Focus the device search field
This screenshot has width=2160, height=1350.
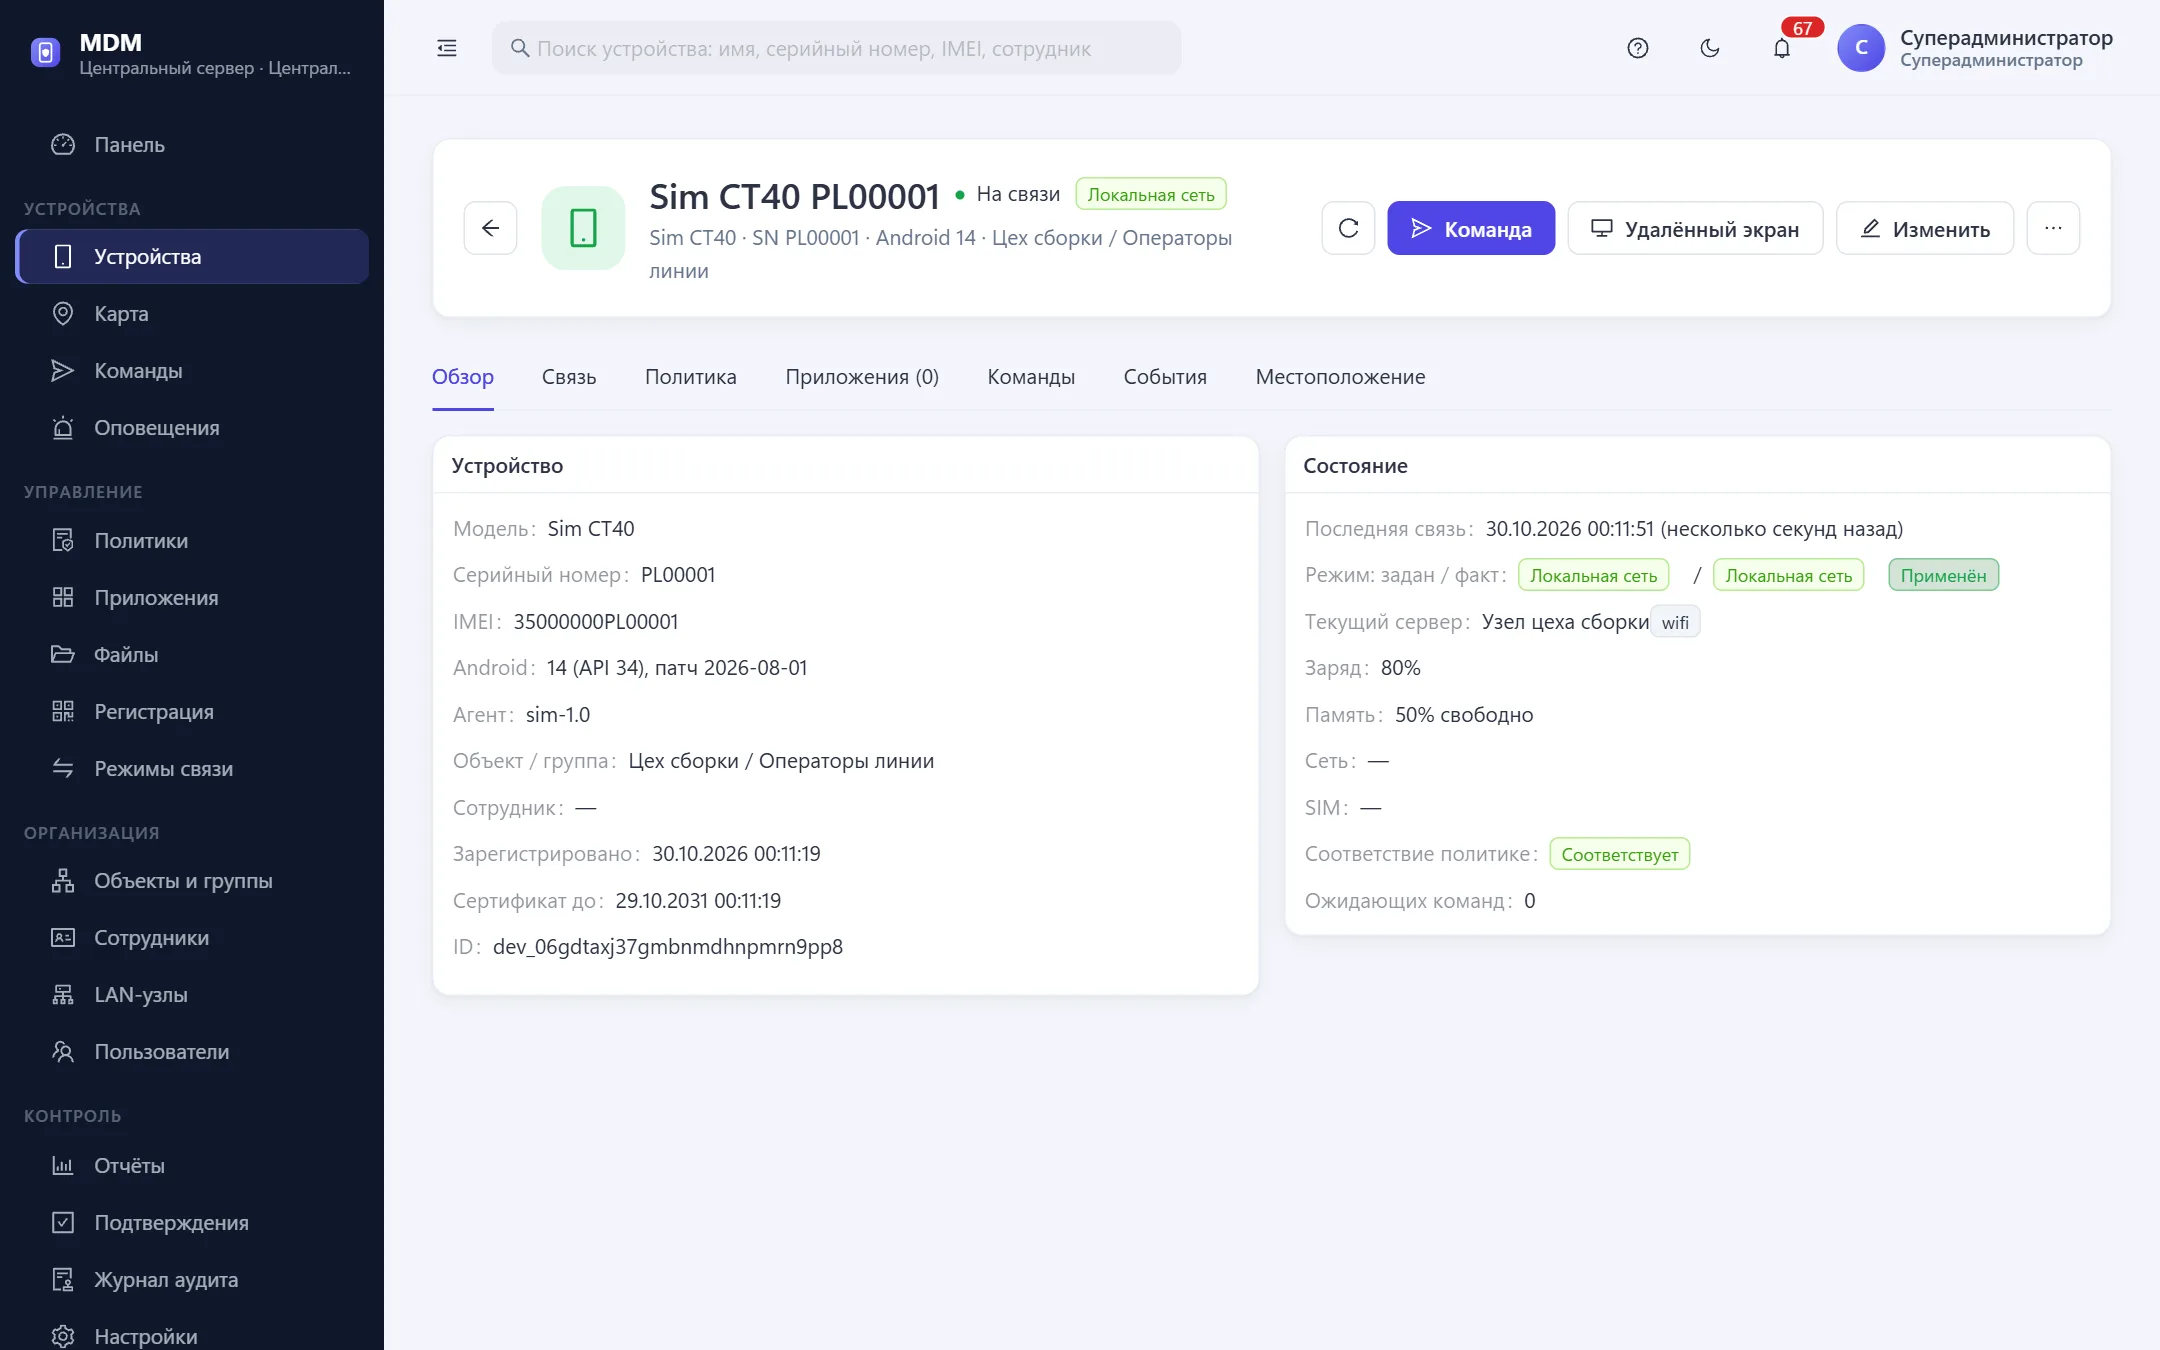(x=836, y=48)
